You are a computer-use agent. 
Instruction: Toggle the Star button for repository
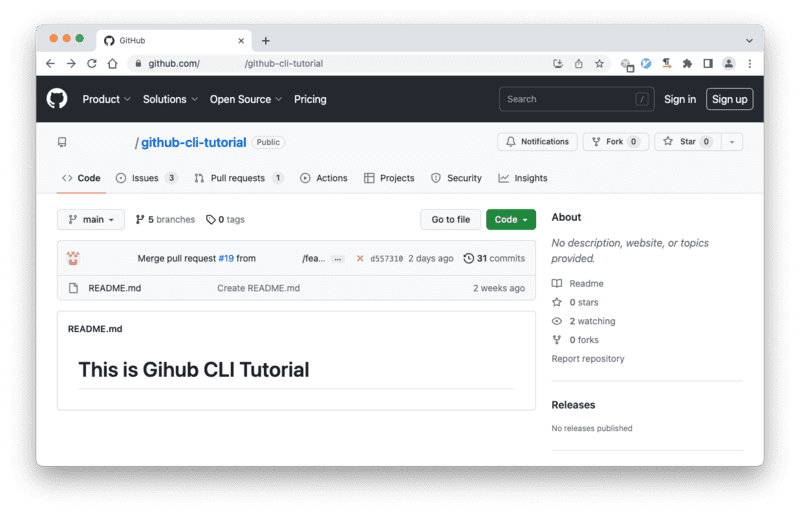tap(687, 142)
